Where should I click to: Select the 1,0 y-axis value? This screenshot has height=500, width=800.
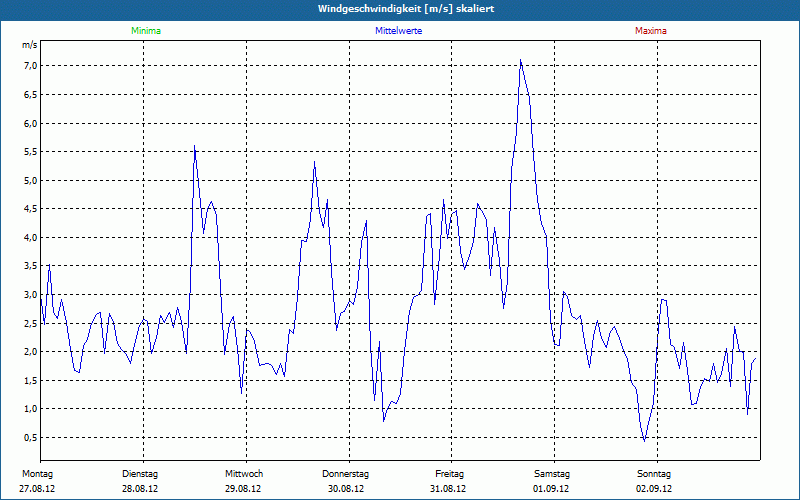click(x=31, y=409)
